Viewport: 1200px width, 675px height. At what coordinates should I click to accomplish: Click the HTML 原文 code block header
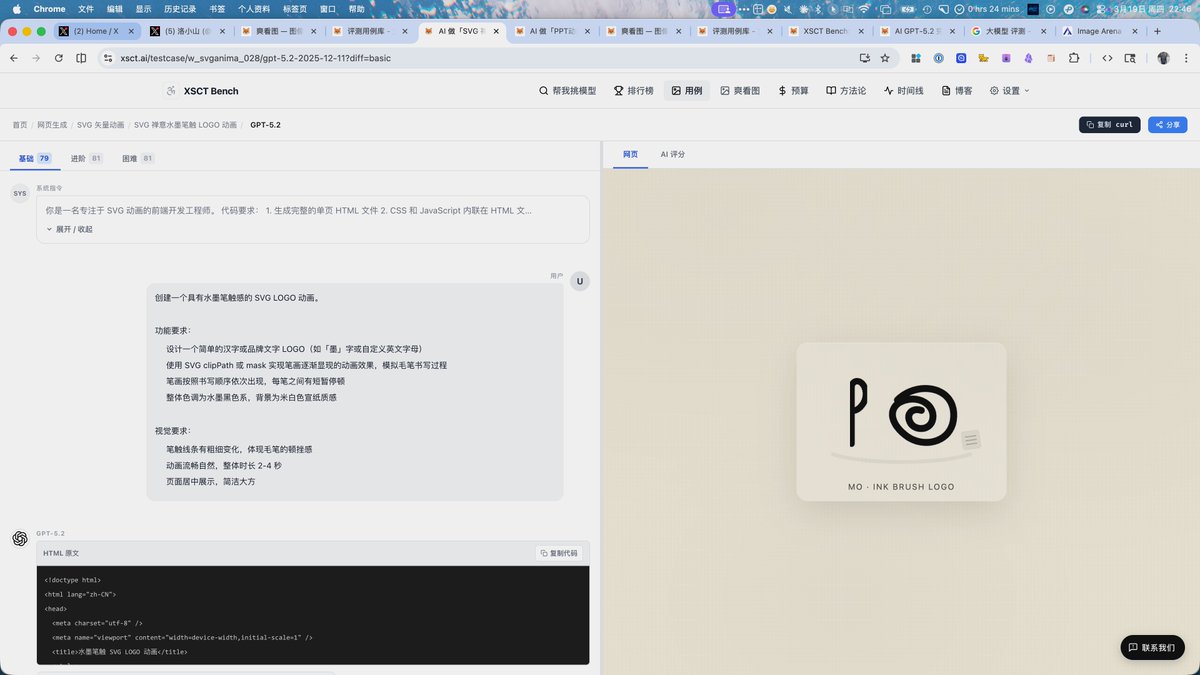coord(313,553)
